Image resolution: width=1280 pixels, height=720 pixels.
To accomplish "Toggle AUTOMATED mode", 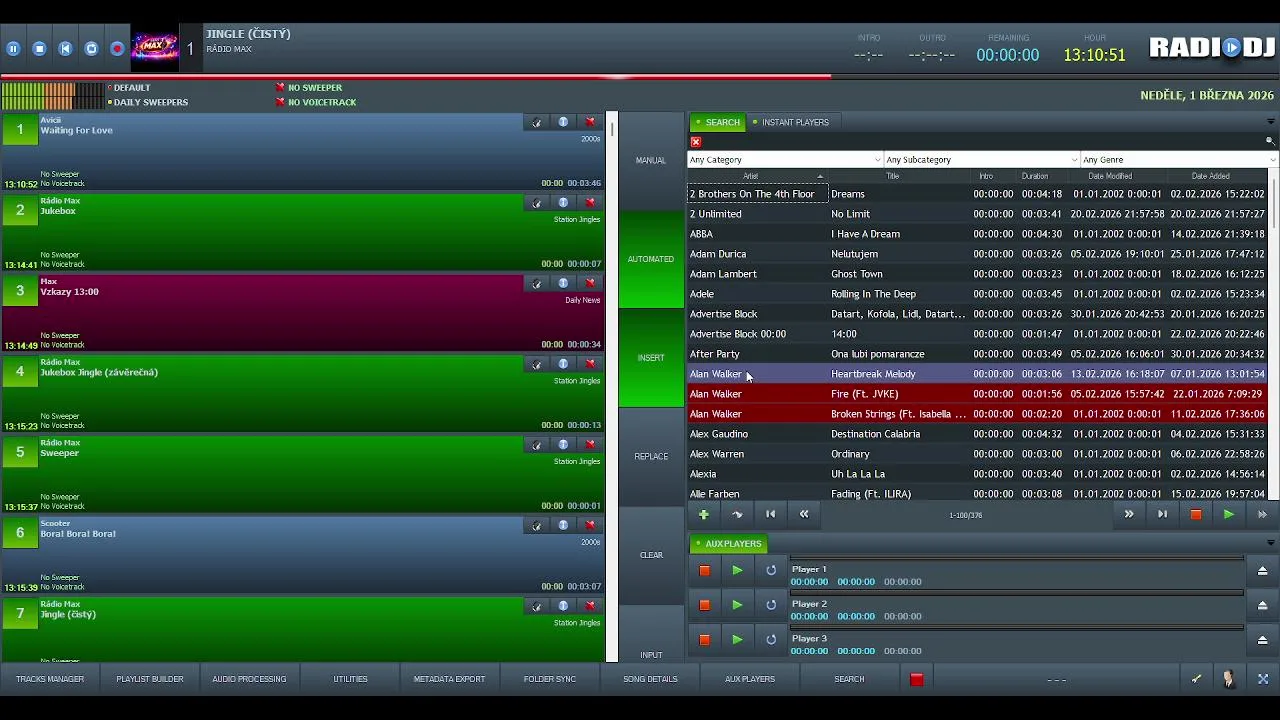I will click(650, 259).
